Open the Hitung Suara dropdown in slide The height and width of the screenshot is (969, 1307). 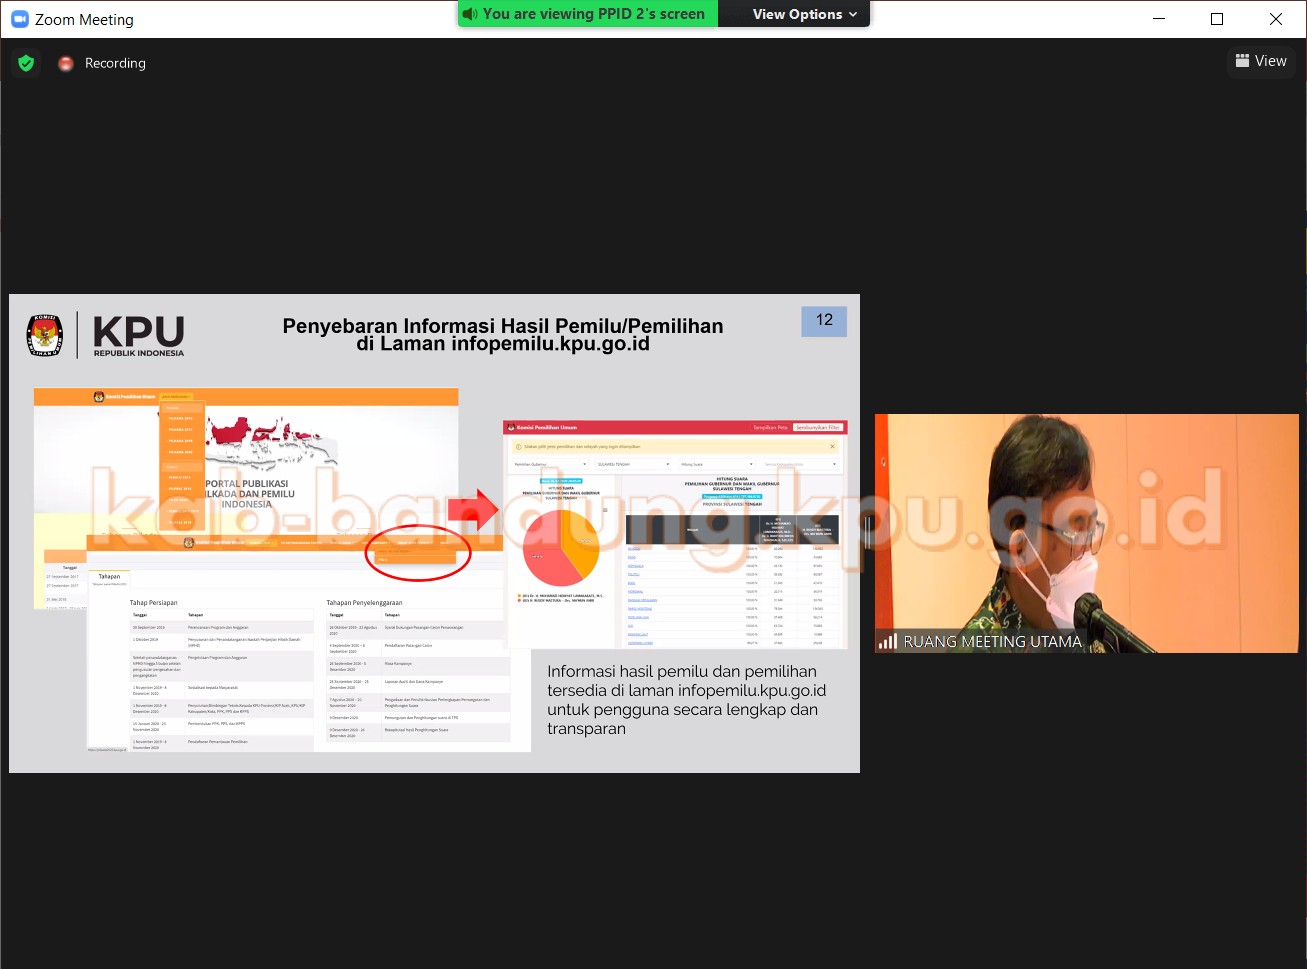point(716,464)
